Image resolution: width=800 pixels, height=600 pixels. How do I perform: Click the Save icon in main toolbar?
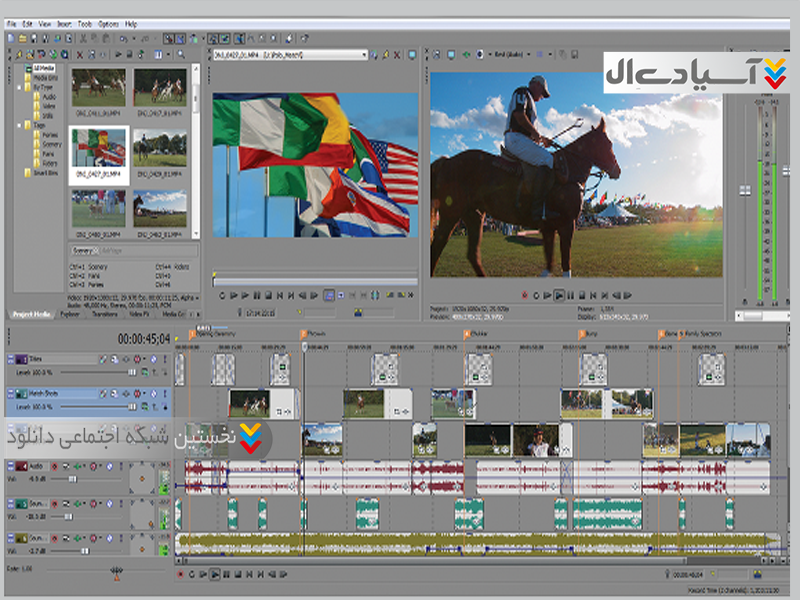[x=33, y=39]
